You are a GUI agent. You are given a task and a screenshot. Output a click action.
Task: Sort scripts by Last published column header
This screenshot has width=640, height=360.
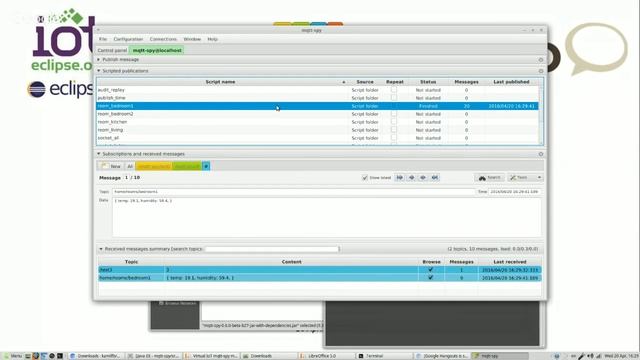(x=511, y=82)
